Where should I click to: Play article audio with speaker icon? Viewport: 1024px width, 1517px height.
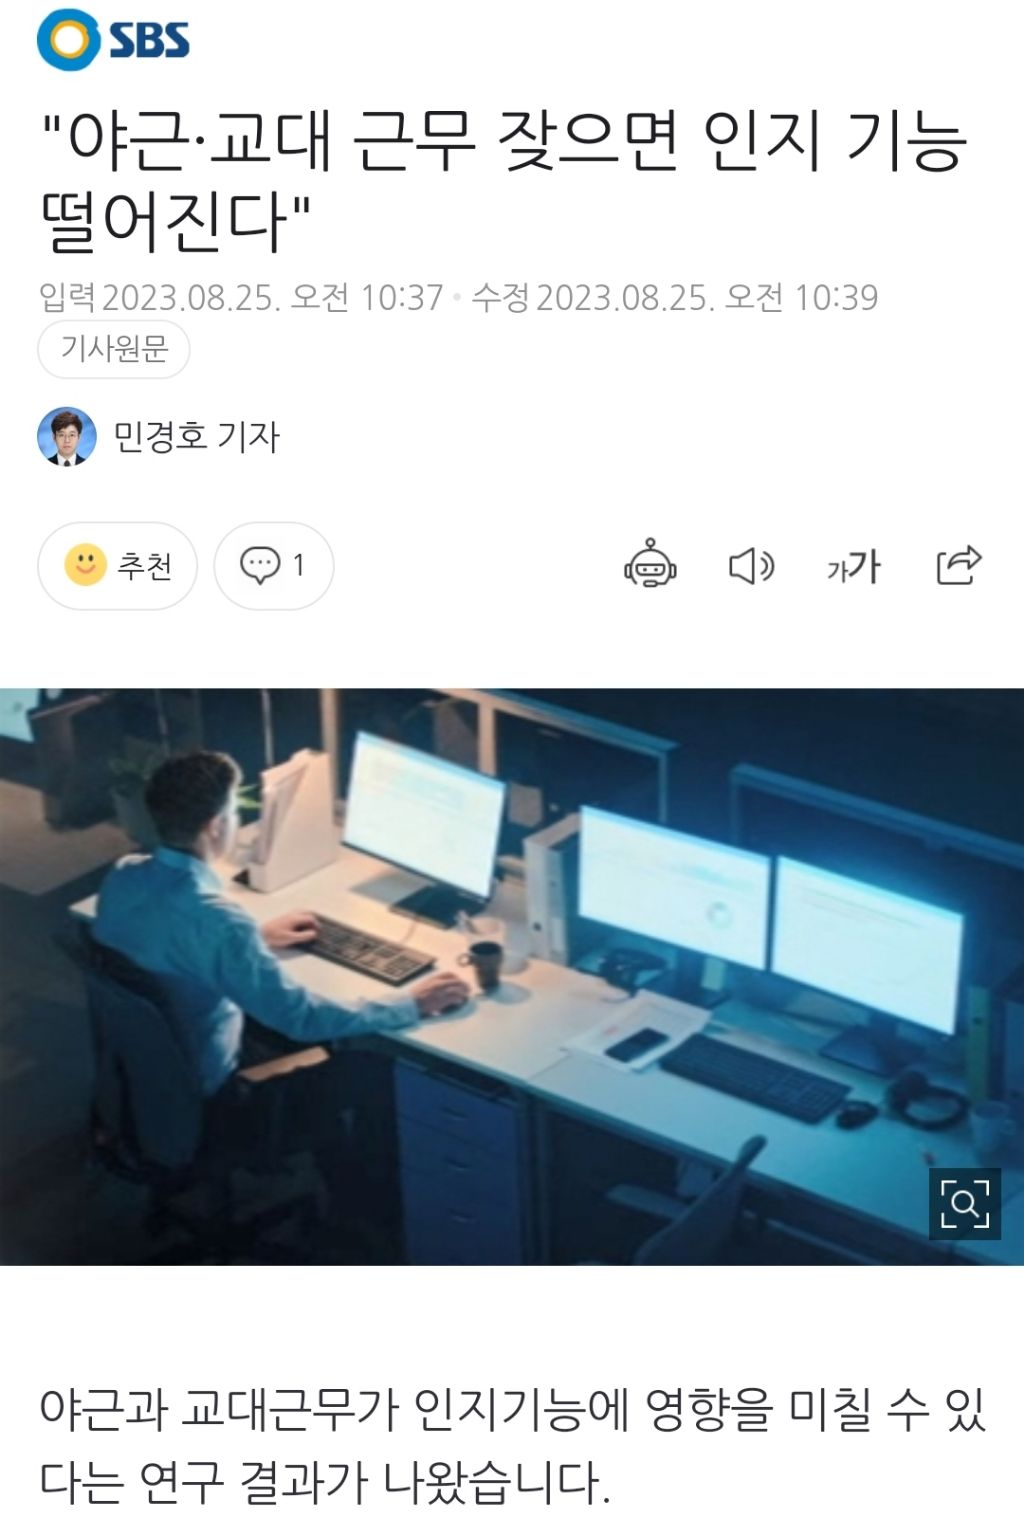(751, 566)
